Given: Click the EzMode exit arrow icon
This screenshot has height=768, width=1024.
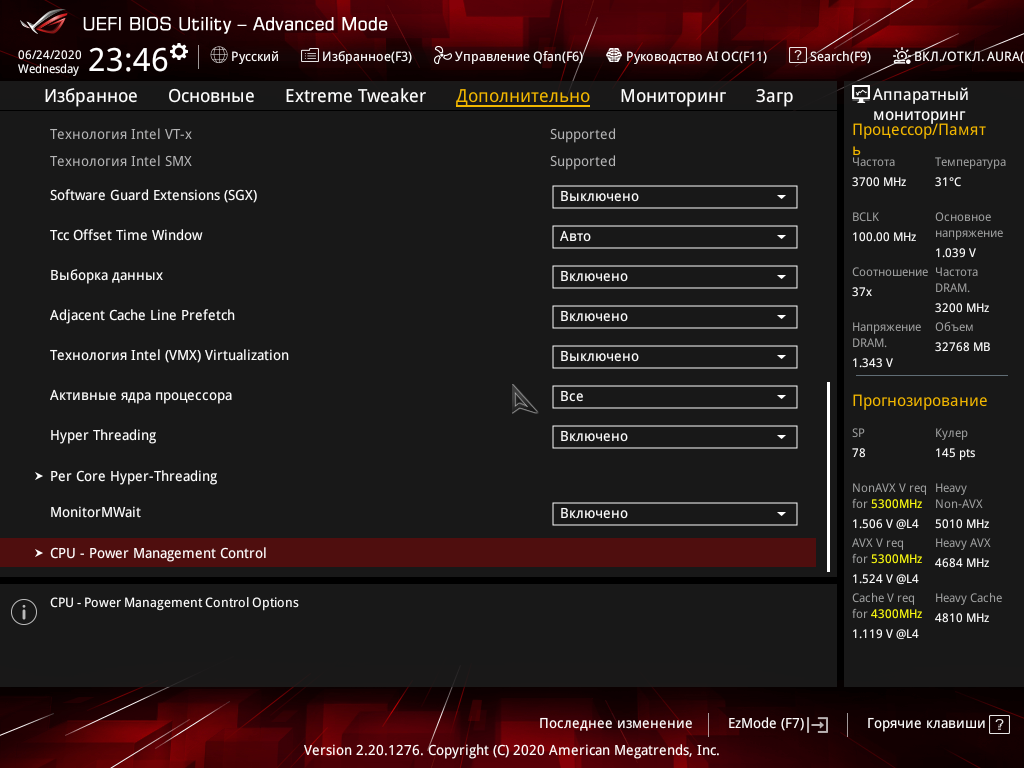Looking at the screenshot, I should pyautogui.click(x=818, y=724).
